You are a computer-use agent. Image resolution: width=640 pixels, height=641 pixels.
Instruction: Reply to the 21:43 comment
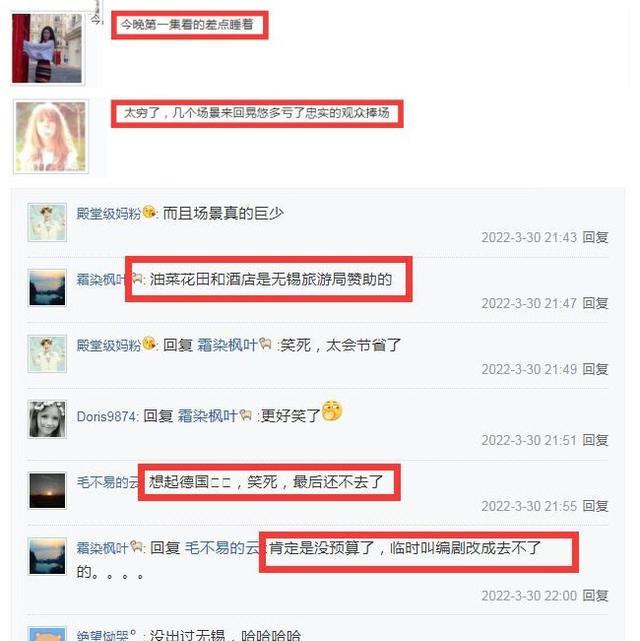tap(595, 237)
